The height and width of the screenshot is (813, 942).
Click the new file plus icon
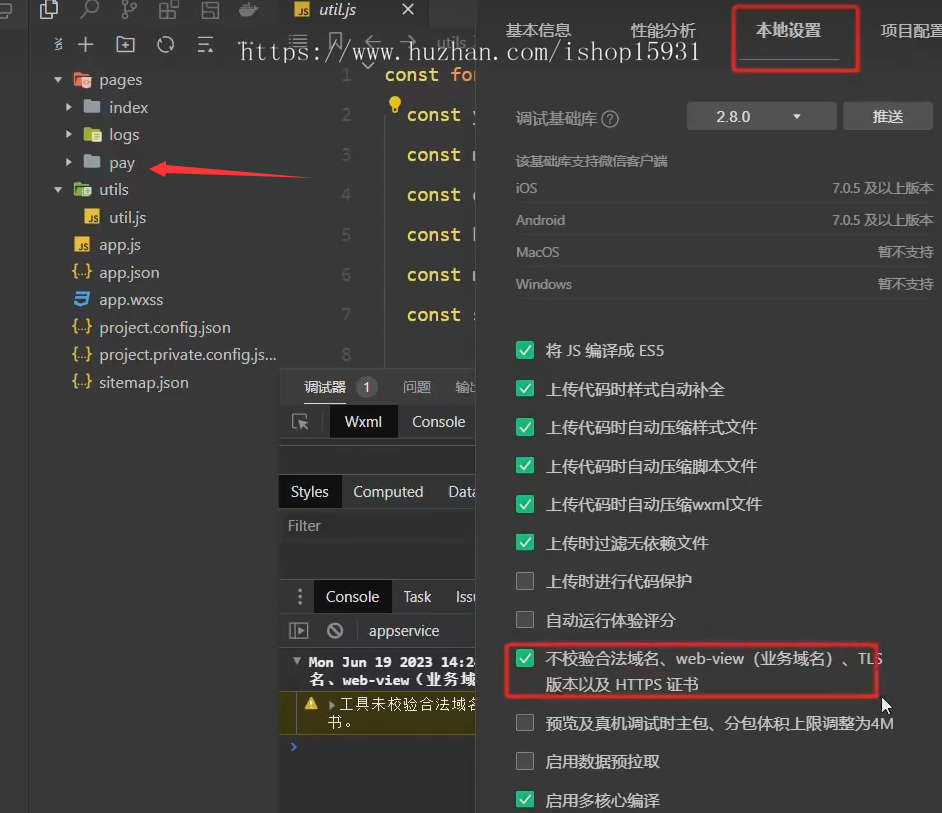tap(86, 44)
